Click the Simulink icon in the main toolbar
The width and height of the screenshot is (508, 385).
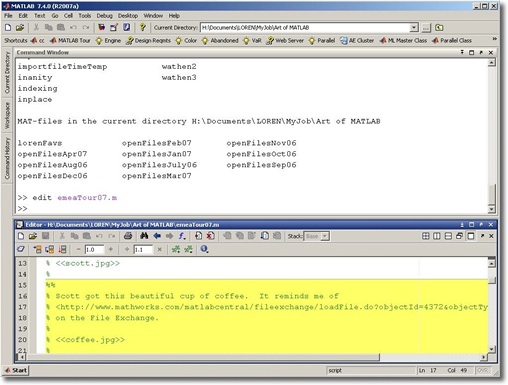pos(102,28)
